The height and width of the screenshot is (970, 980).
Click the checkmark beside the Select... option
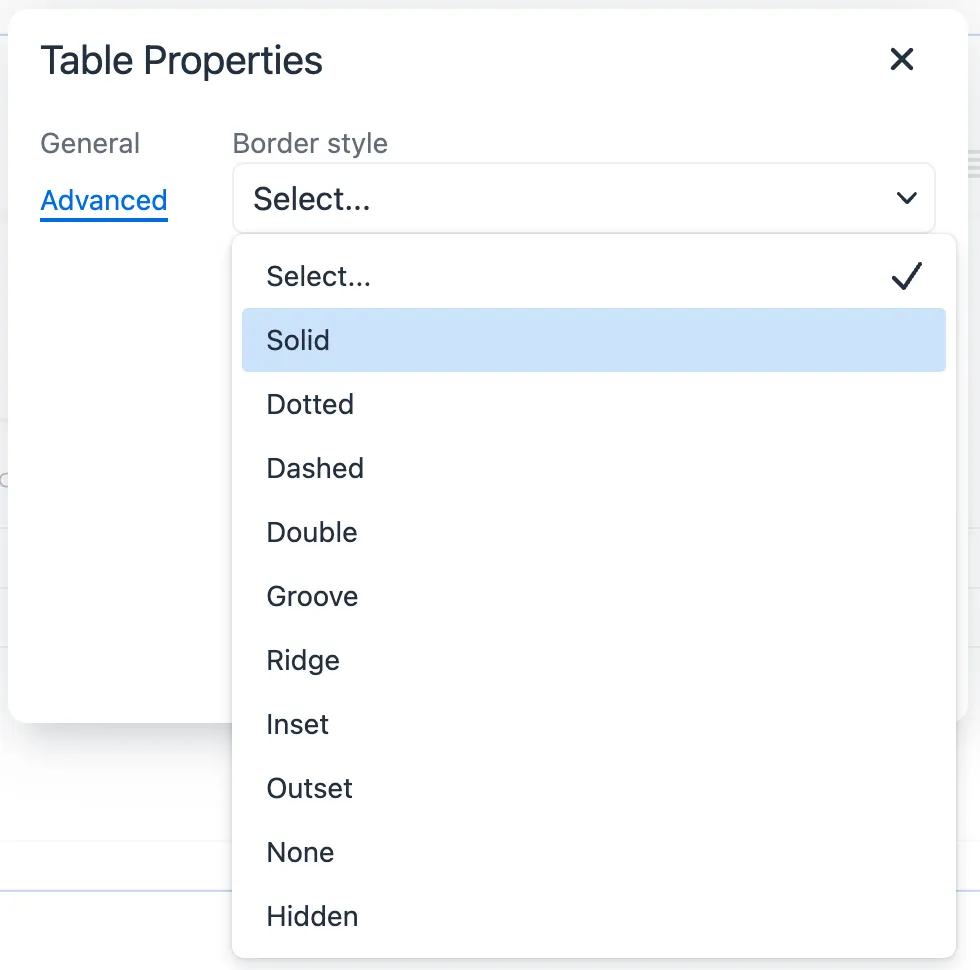tap(906, 277)
